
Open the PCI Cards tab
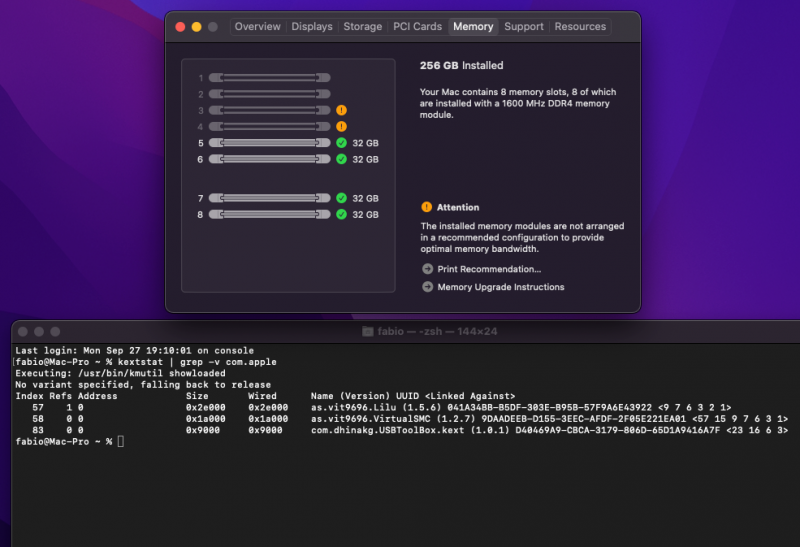[x=417, y=27]
